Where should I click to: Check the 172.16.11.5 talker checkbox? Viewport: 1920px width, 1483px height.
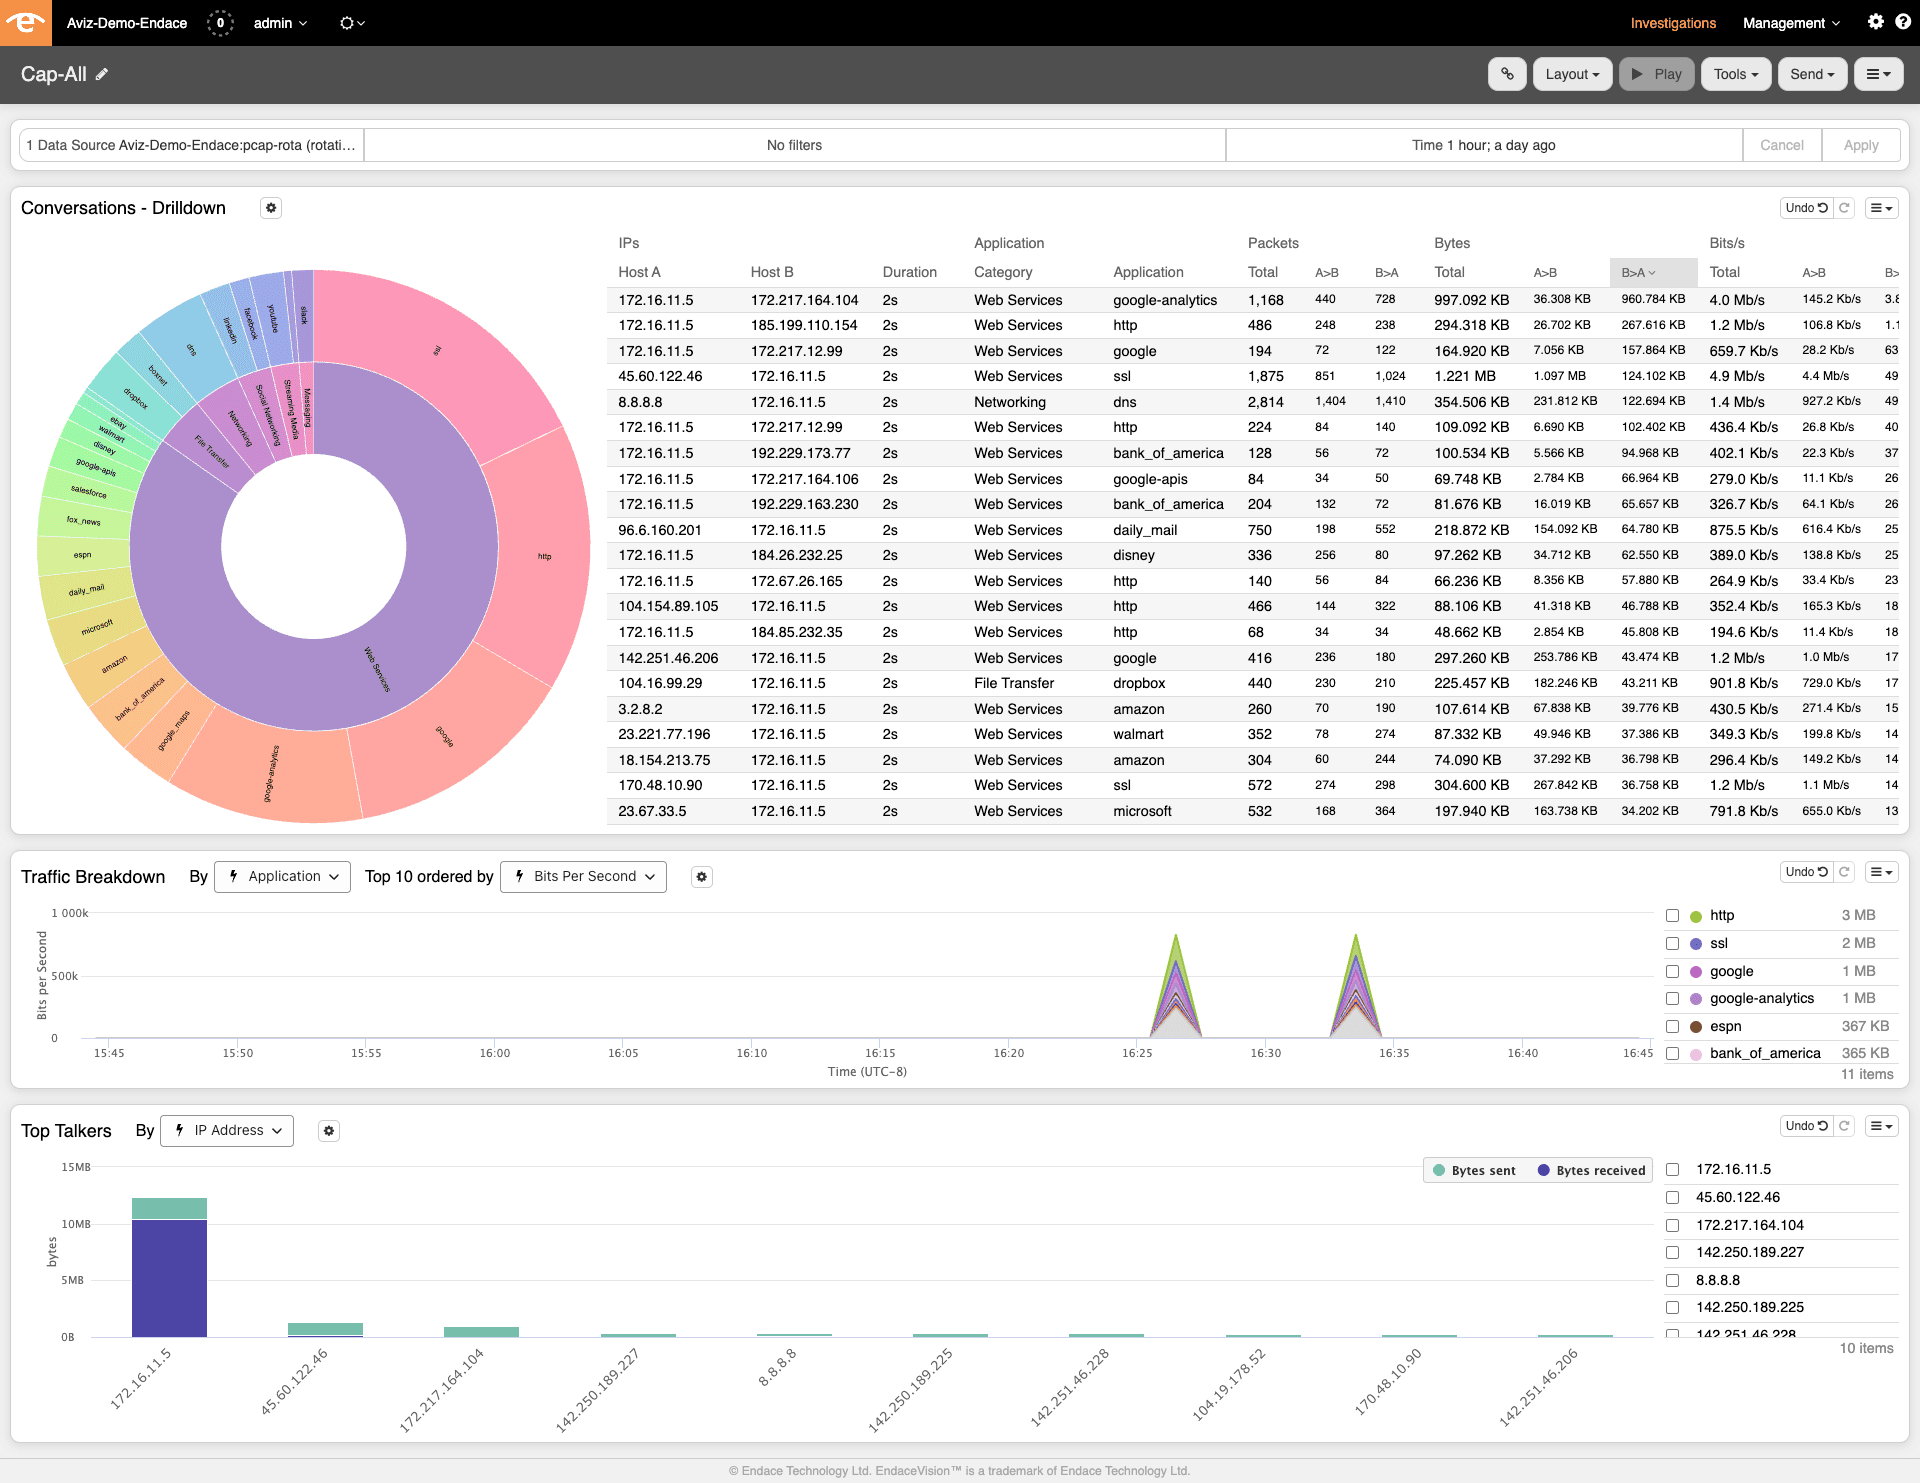1672,1170
